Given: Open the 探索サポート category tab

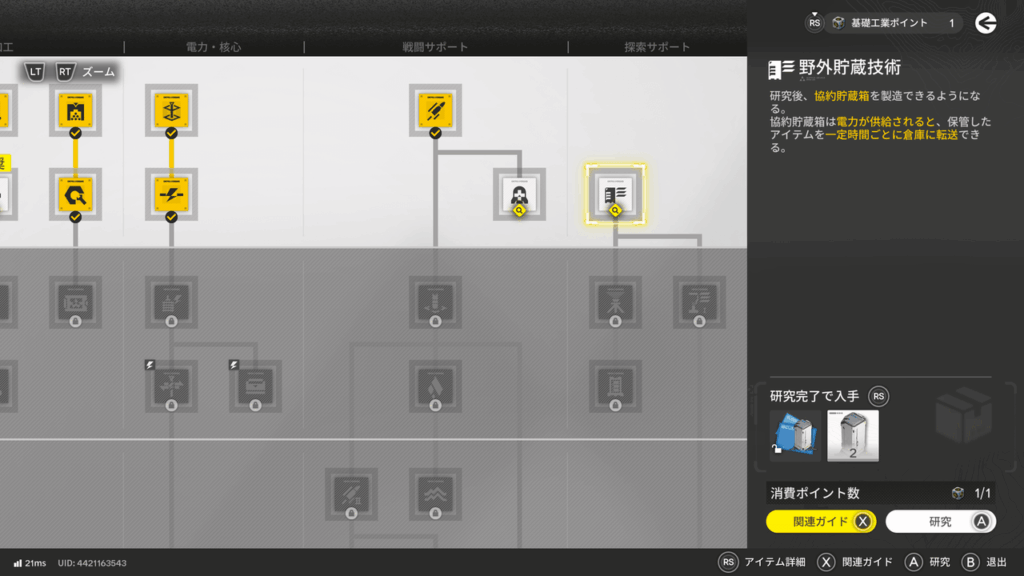Looking at the screenshot, I should click(657, 47).
